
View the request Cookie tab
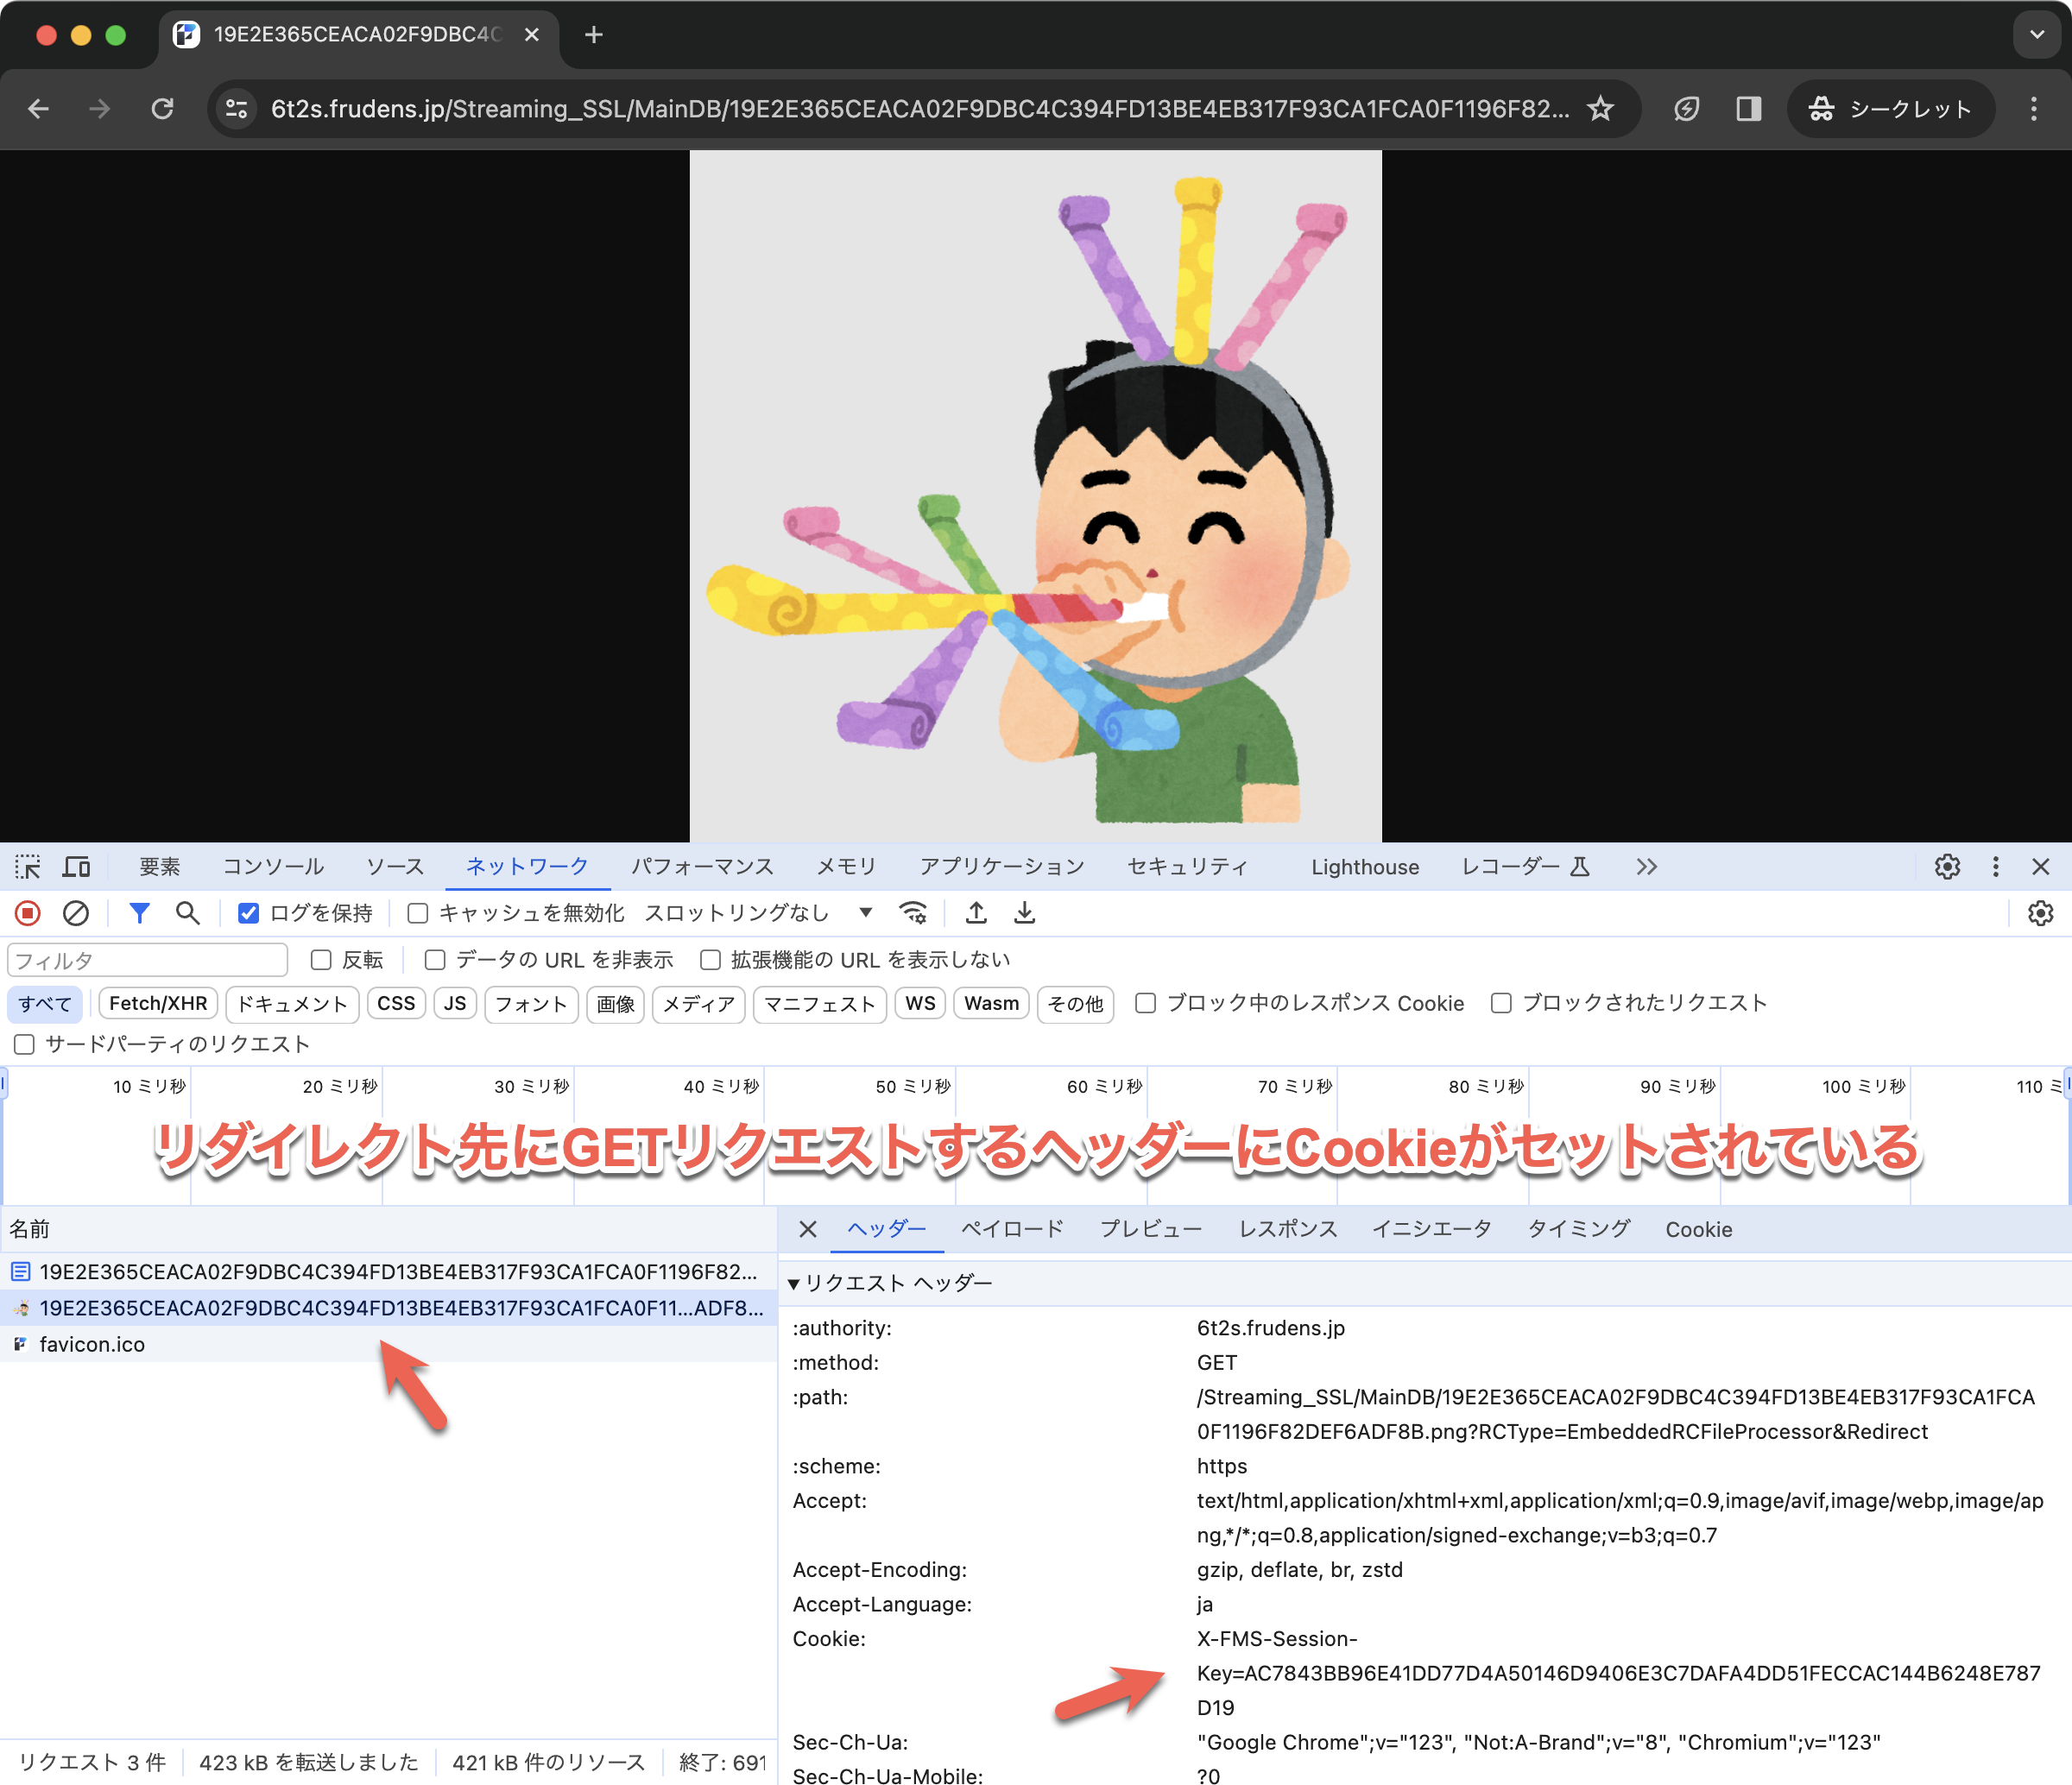point(1698,1229)
